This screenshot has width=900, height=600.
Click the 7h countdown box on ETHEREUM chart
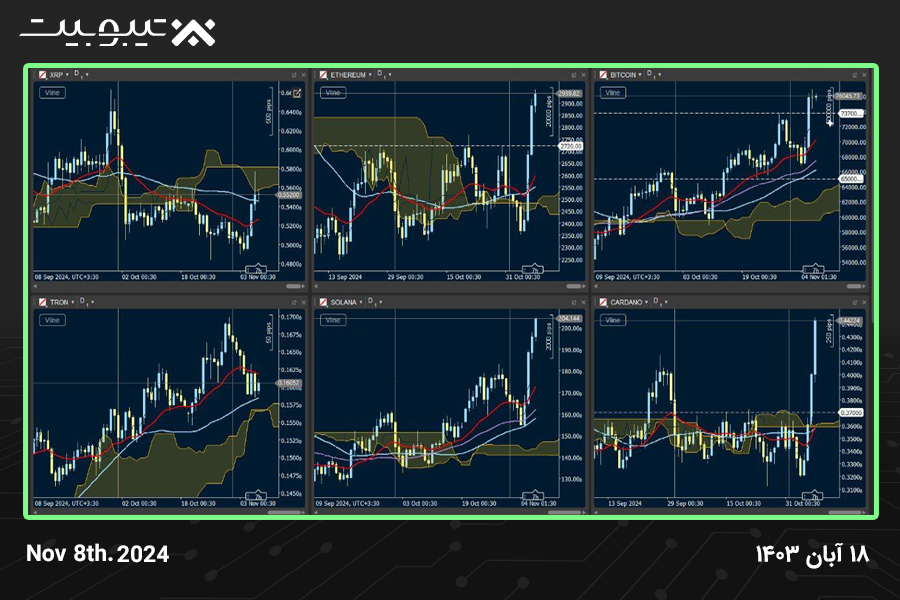coord(533,270)
